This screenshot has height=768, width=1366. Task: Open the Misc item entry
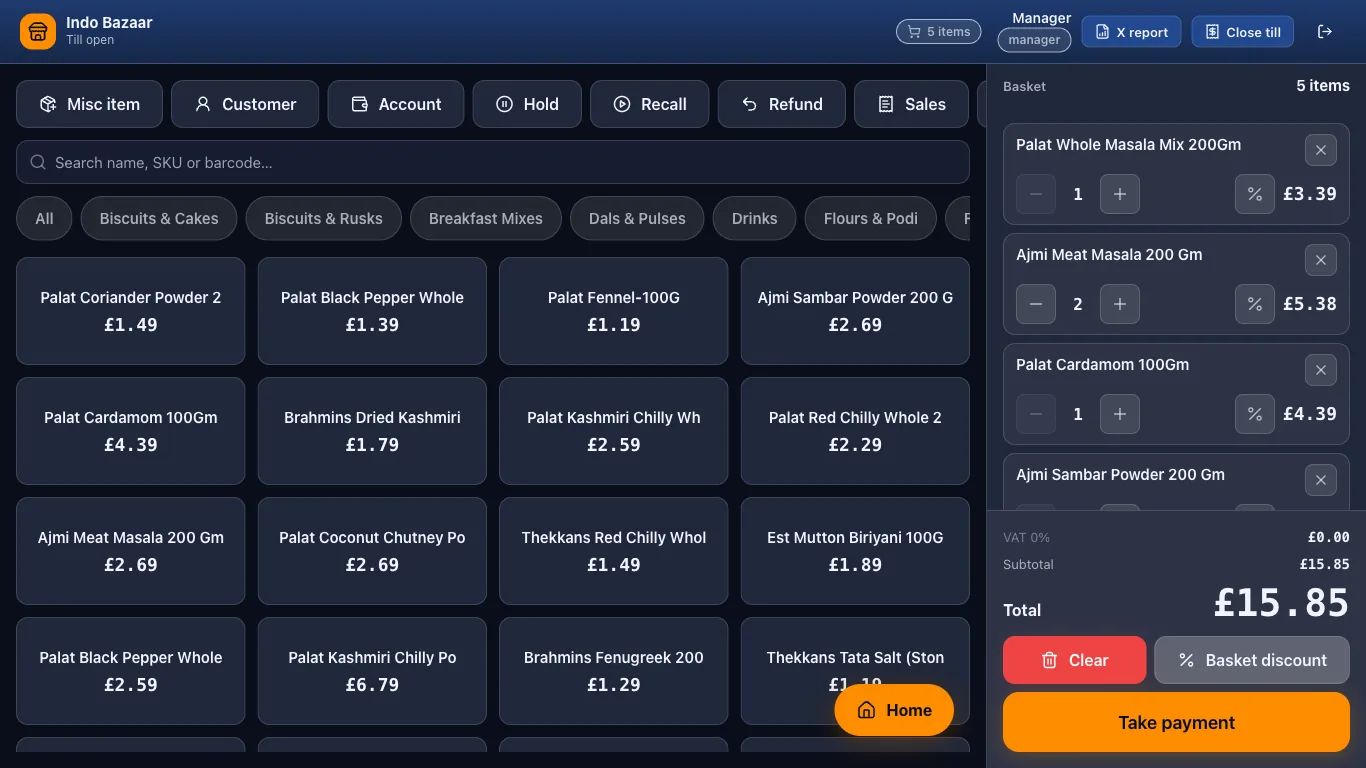(x=89, y=104)
